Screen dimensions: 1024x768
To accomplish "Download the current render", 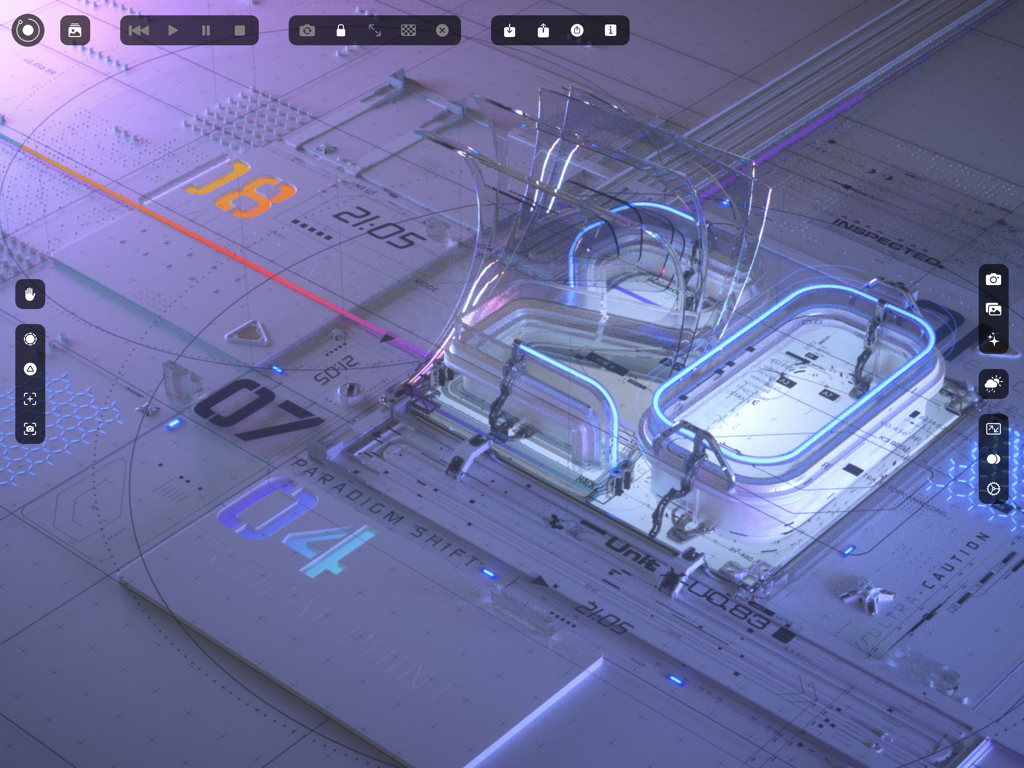I will point(510,30).
